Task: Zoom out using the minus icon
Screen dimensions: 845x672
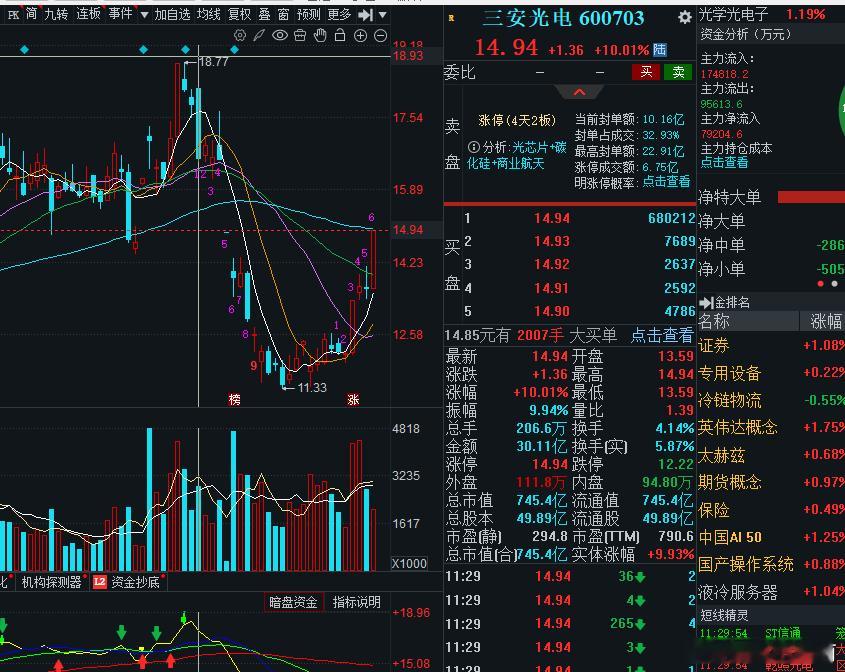Action: (x=380, y=35)
